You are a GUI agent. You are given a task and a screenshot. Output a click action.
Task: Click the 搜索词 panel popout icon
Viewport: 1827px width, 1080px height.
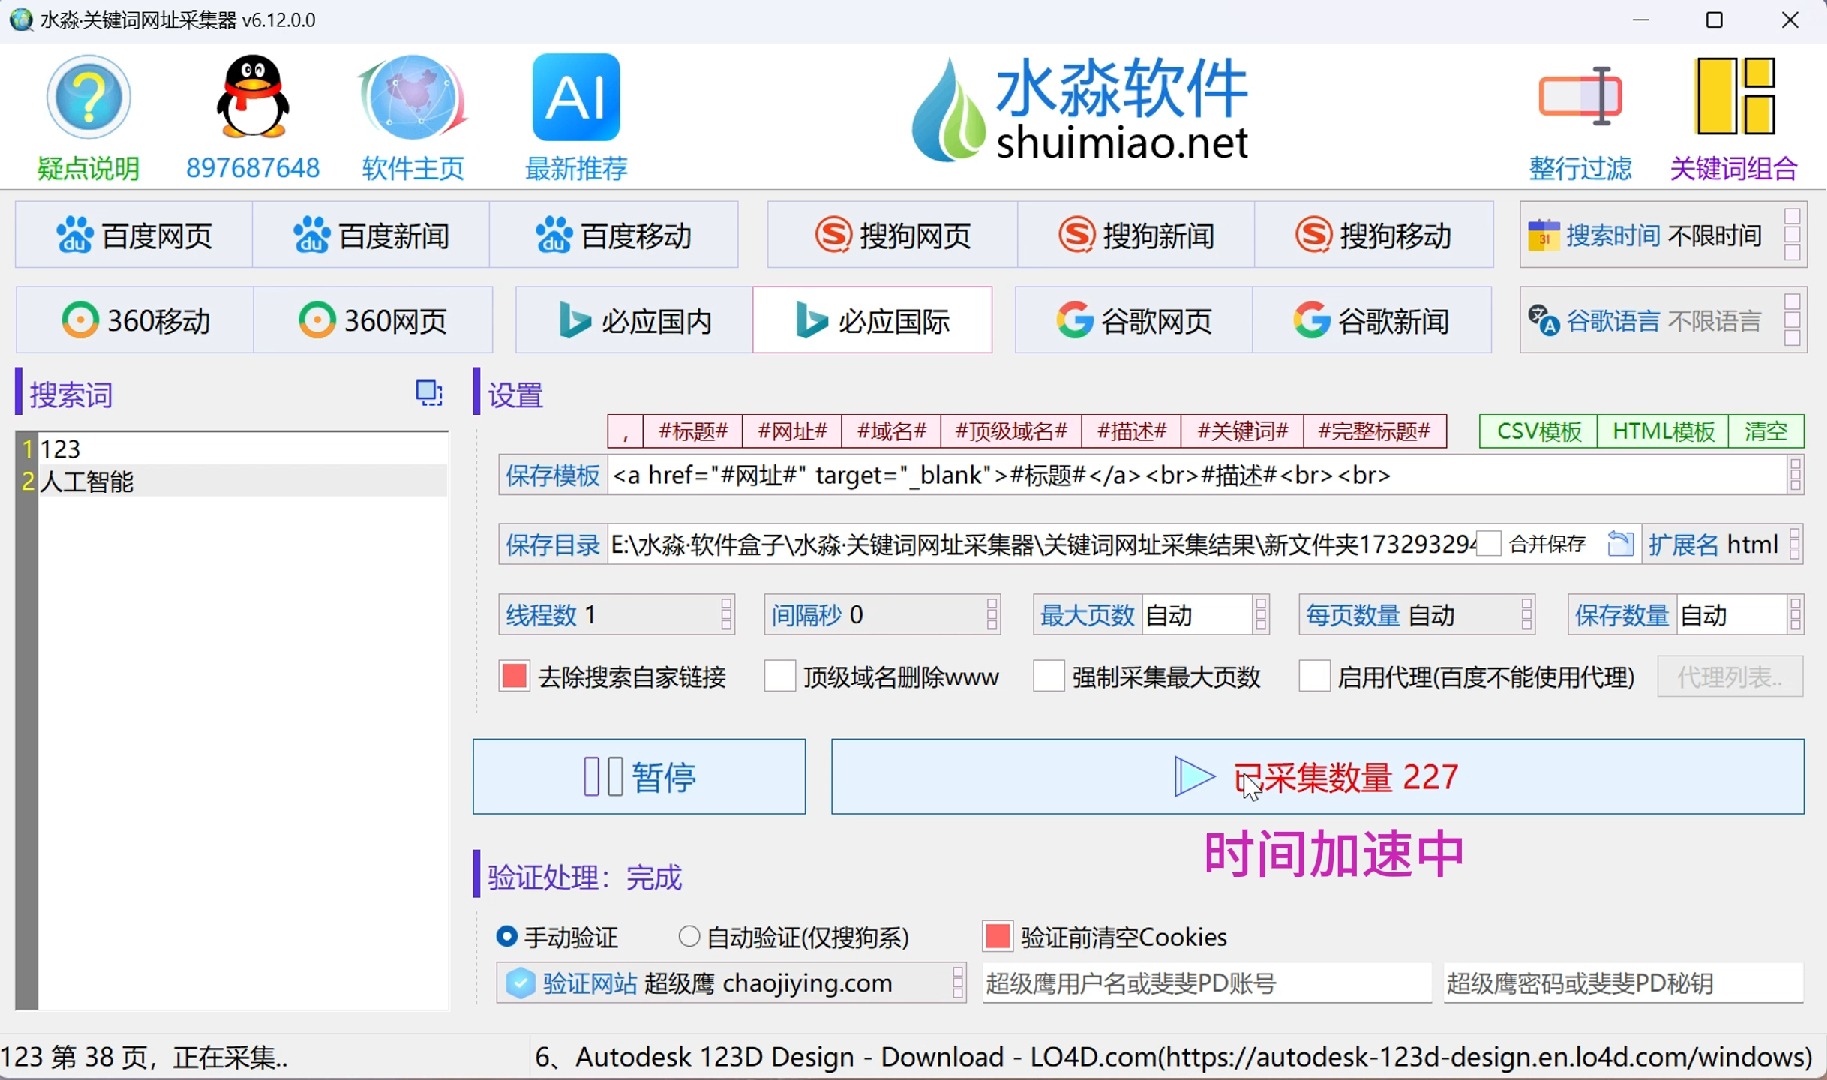pos(429,393)
